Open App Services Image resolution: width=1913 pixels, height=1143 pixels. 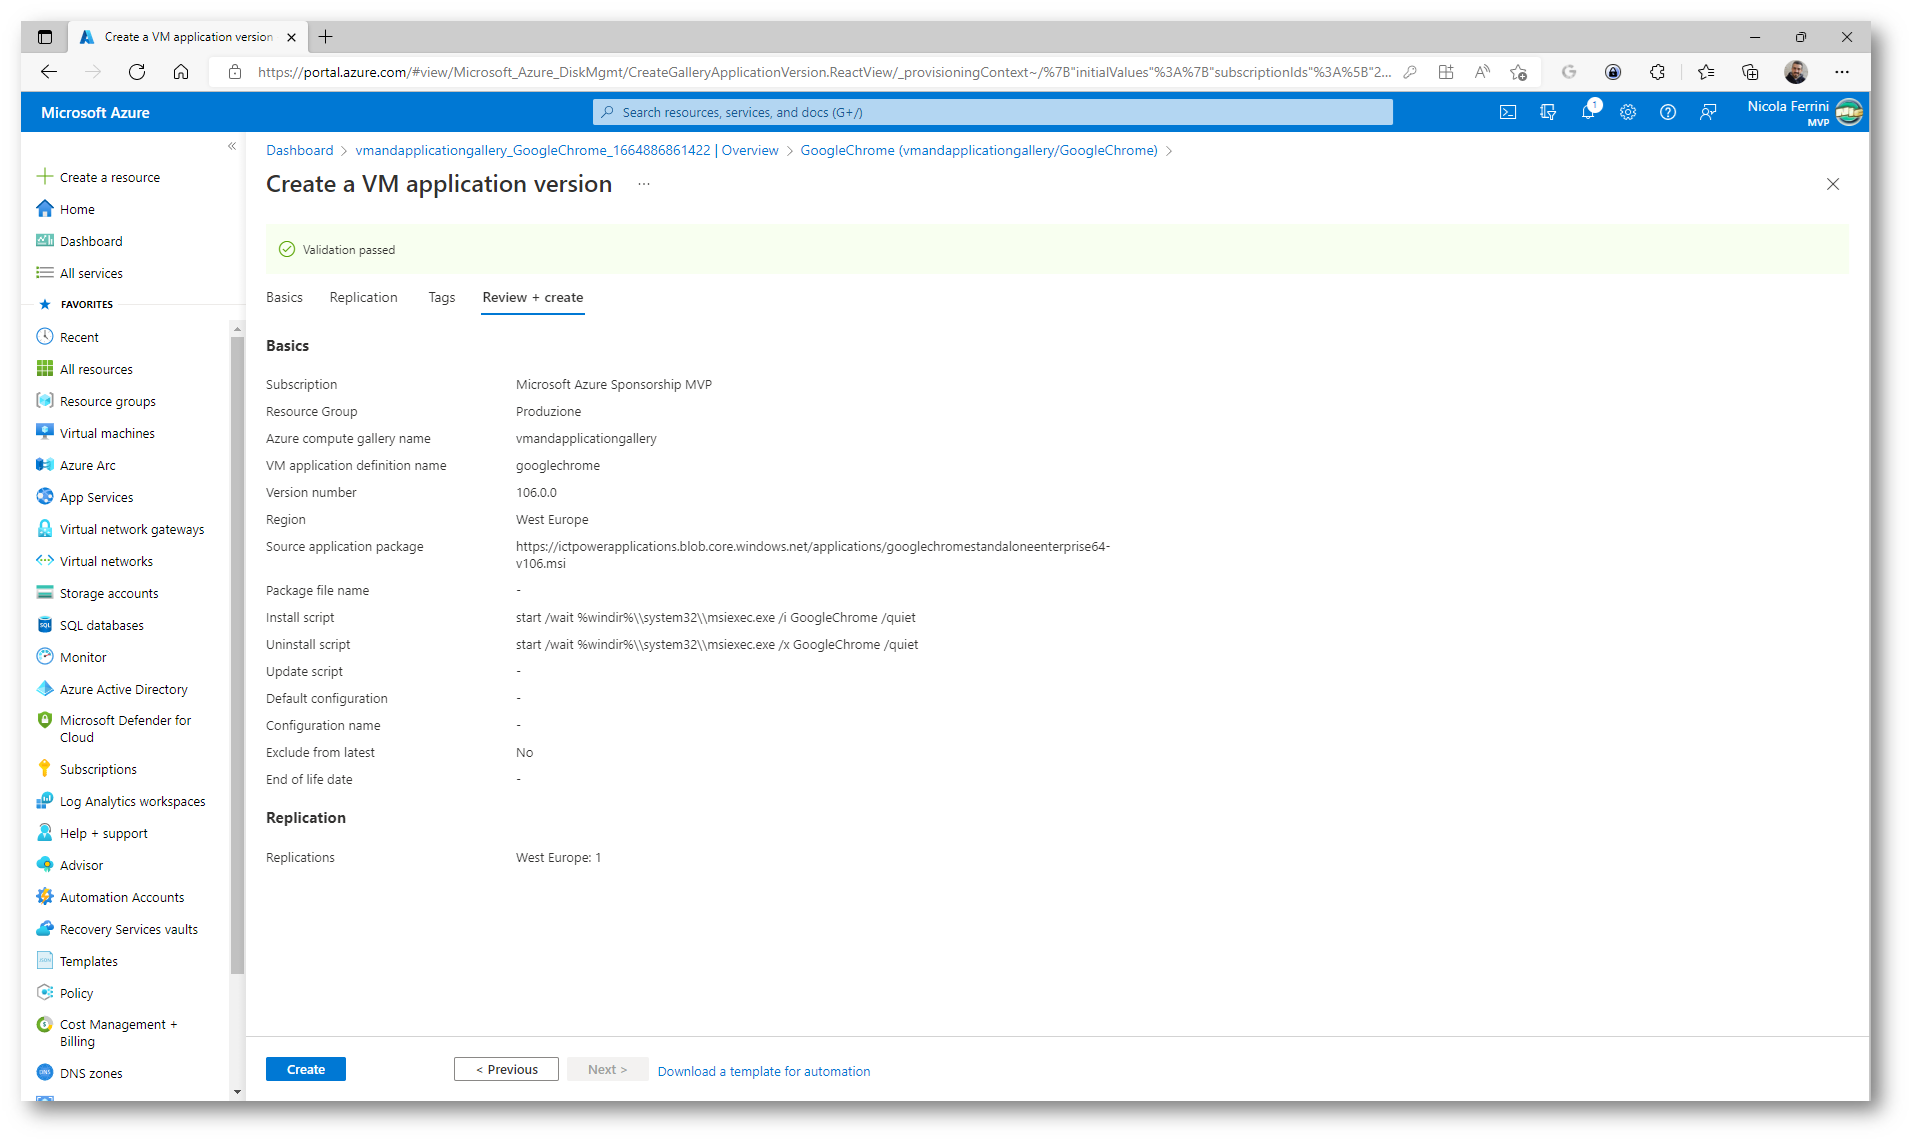click(x=85, y=497)
